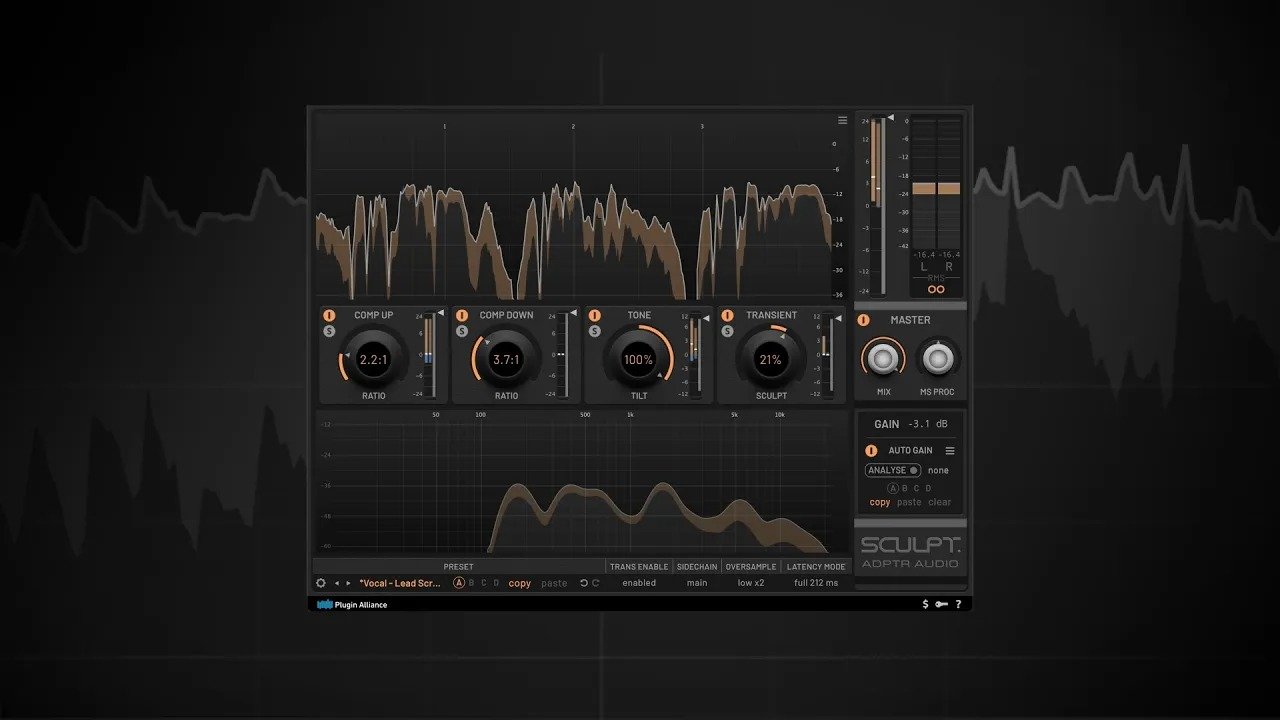Screen dimensions: 1280x720
Task: Toggle the TONE power button
Action: (594, 315)
